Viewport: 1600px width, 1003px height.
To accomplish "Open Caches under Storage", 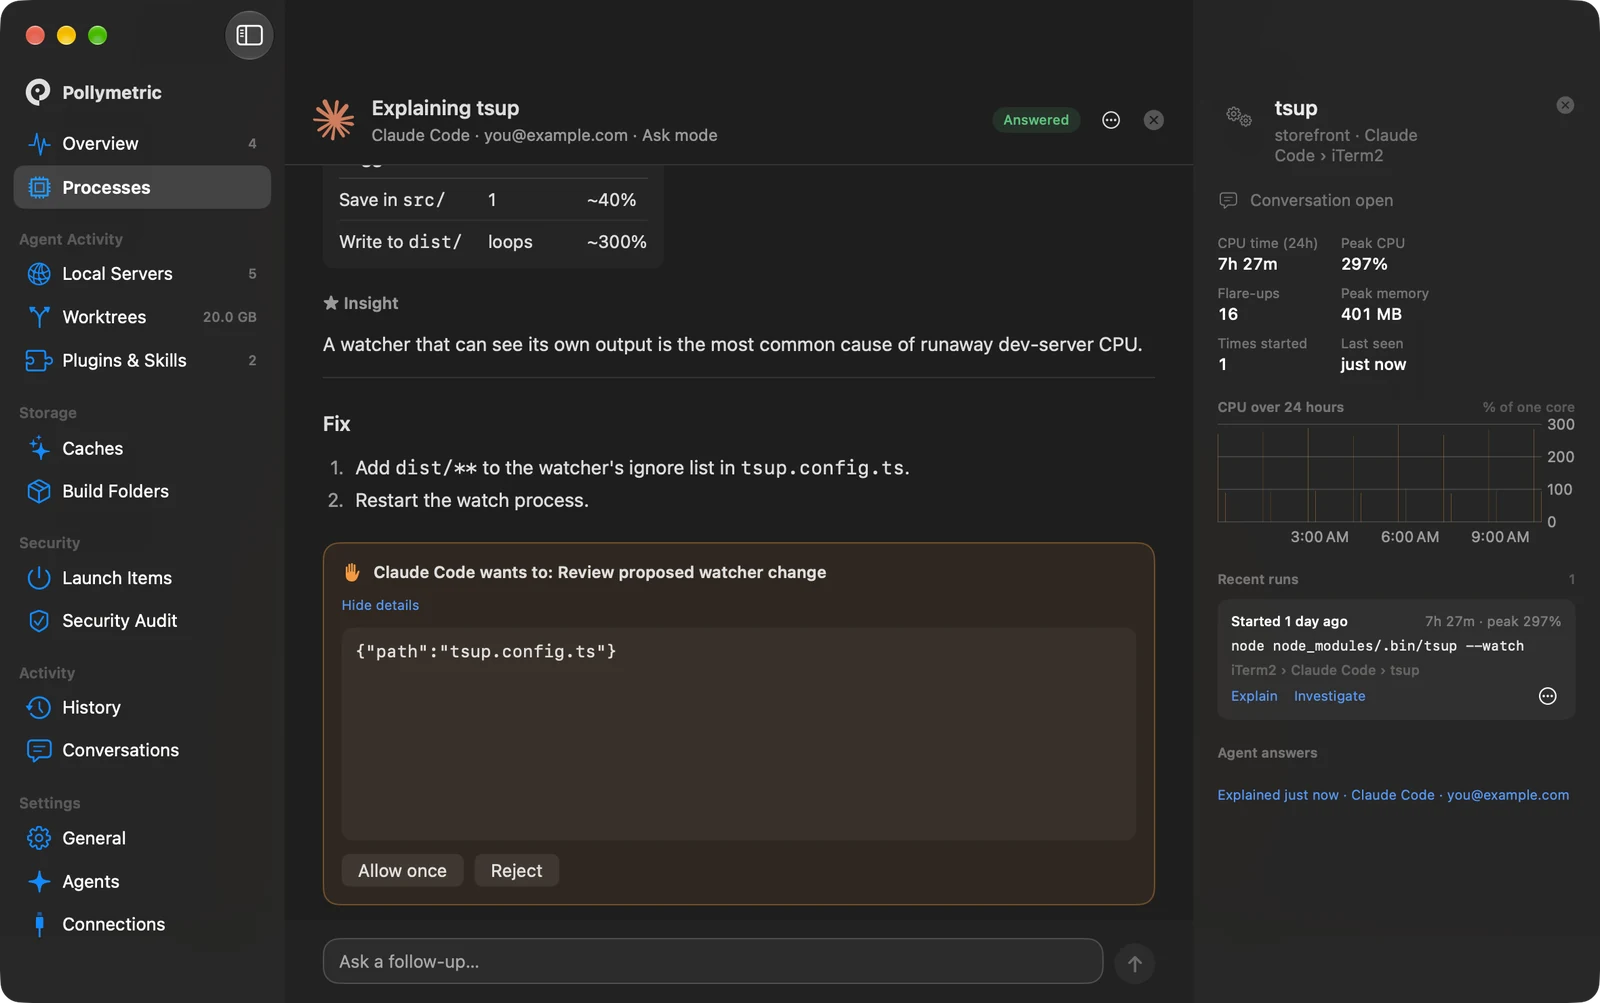I will point(142,448).
